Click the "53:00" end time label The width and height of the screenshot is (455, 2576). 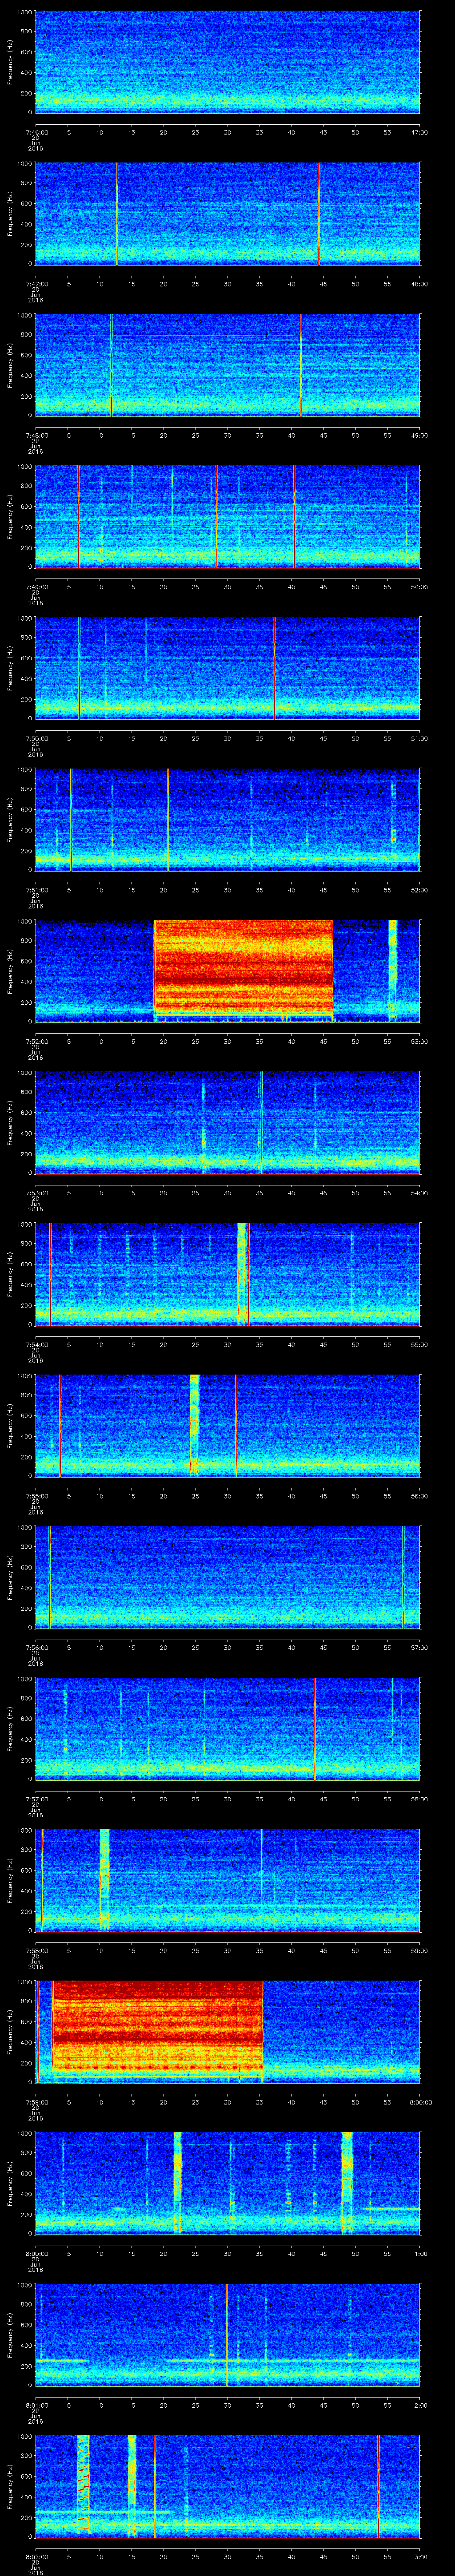coord(419,1041)
